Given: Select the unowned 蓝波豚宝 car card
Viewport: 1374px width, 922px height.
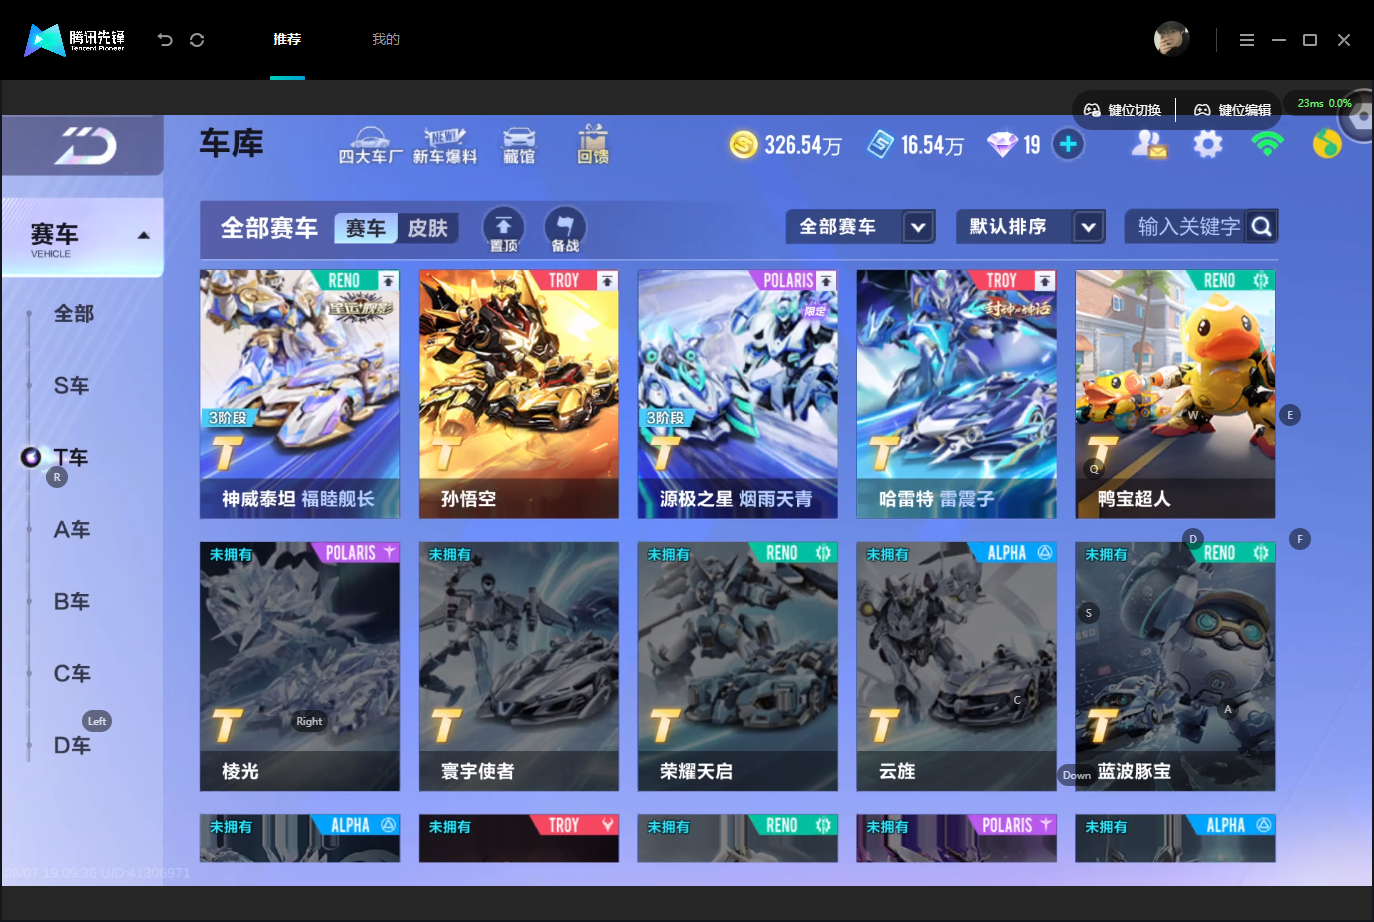Looking at the screenshot, I should pyautogui.click(x=1176, y=667).
